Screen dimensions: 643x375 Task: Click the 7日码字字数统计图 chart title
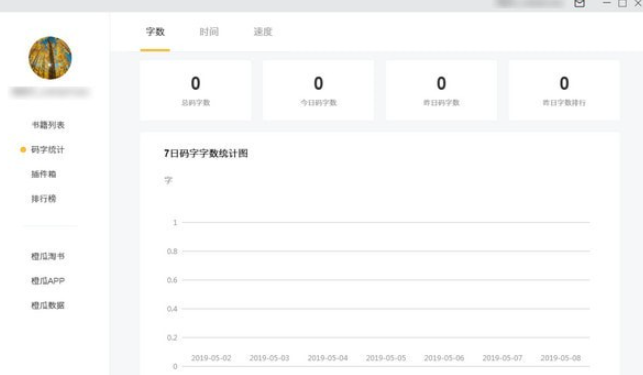tap(206, 153)
